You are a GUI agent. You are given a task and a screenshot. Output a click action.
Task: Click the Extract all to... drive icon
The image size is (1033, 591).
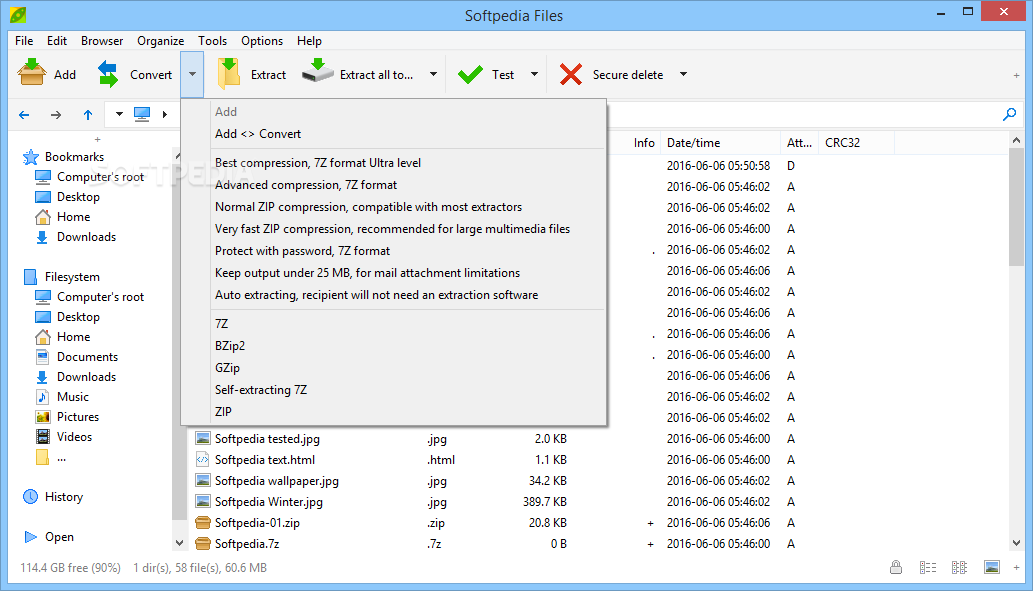click(x=318, y=71)
